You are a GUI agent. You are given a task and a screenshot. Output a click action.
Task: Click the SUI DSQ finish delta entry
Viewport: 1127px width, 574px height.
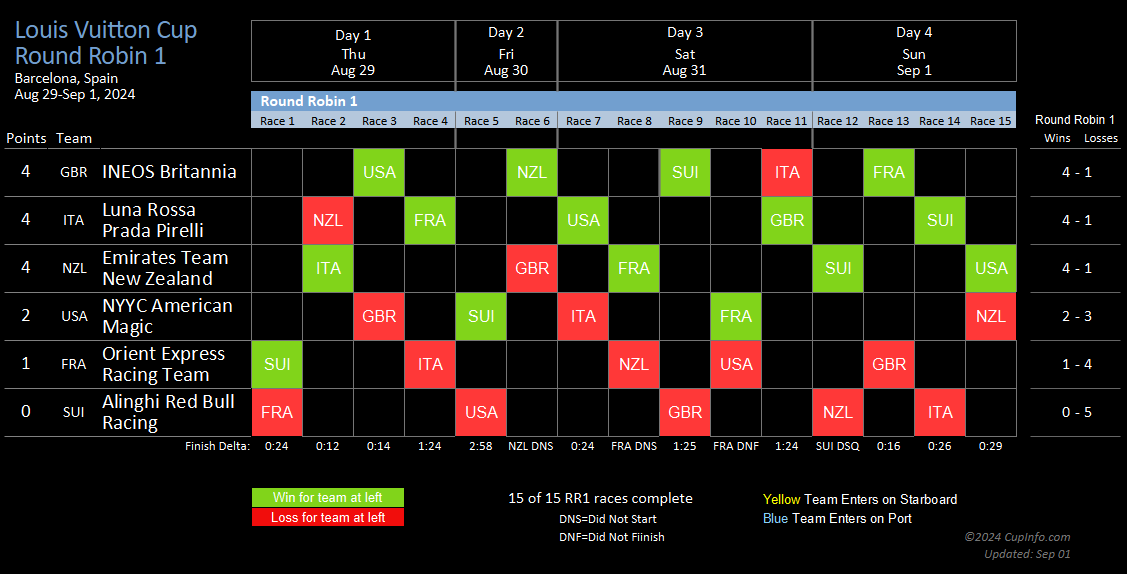[838, 446]
